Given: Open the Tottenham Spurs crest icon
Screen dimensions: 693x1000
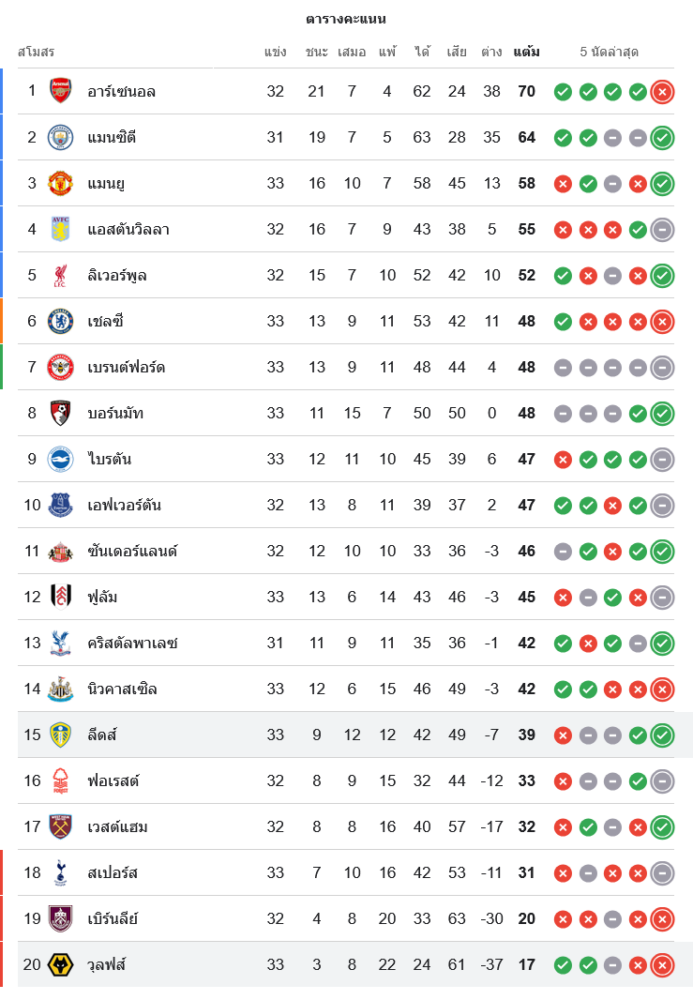Looking at the screenshot, I should [61, 873].
